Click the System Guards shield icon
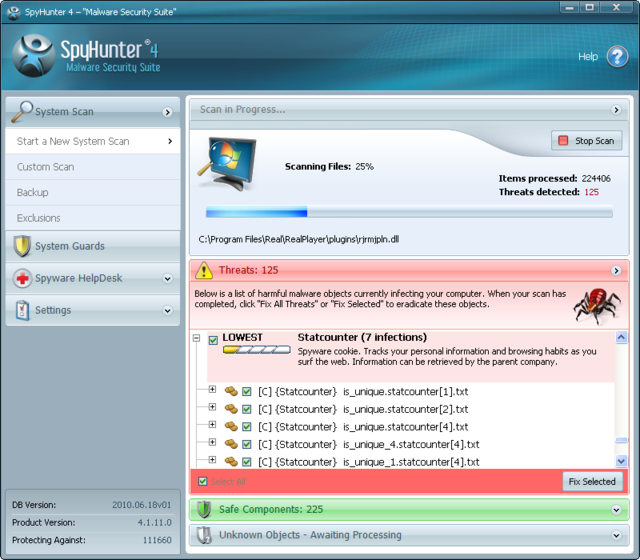Image resolution: width=640 pixels, height=560 pixels. pyautogui.click(x=22, y=246)
